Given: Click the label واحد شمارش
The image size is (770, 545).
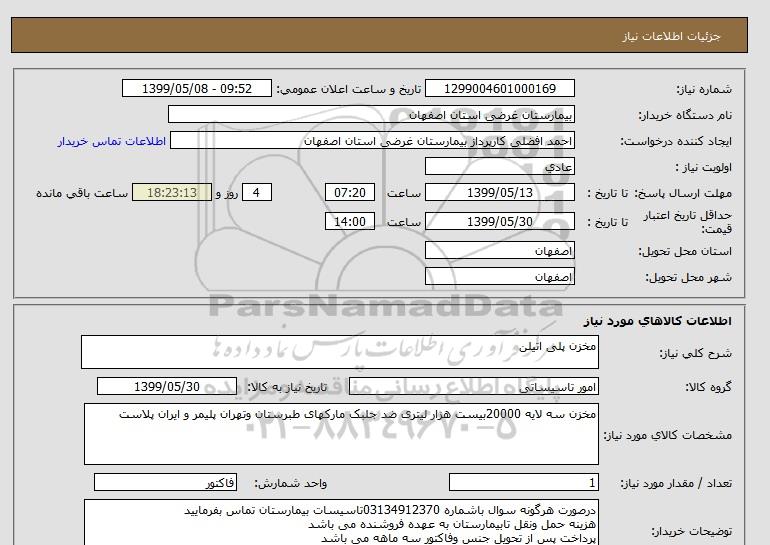Looking at the screenshot, I should (291, 484).
